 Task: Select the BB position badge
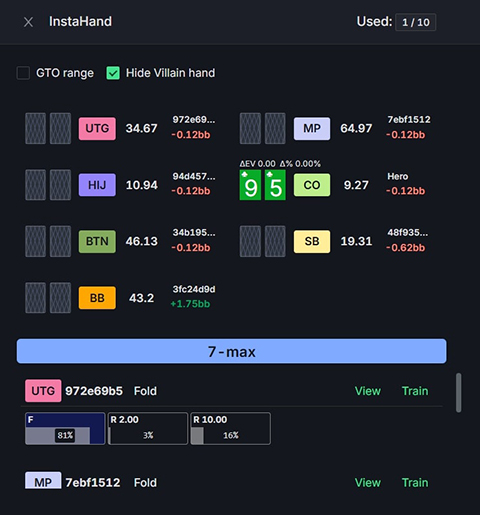[x=97, y=298]
